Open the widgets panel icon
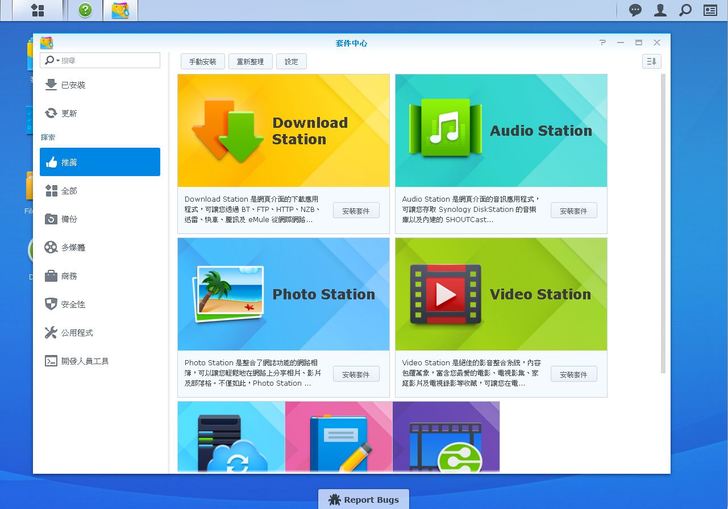 pyautogui.click(x=710, y=10)
